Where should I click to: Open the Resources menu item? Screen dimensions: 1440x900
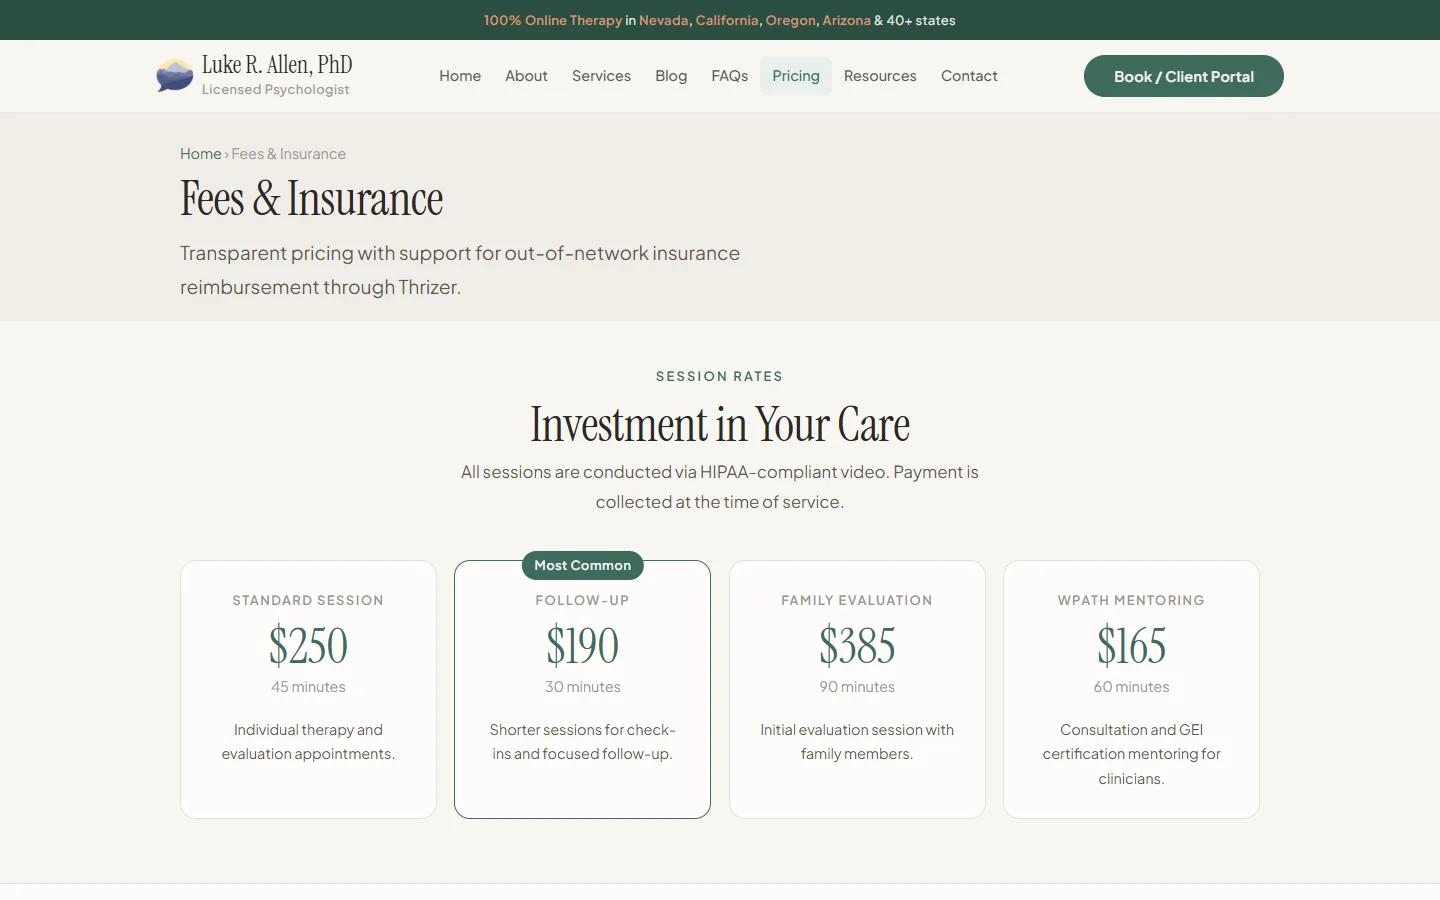880,76
